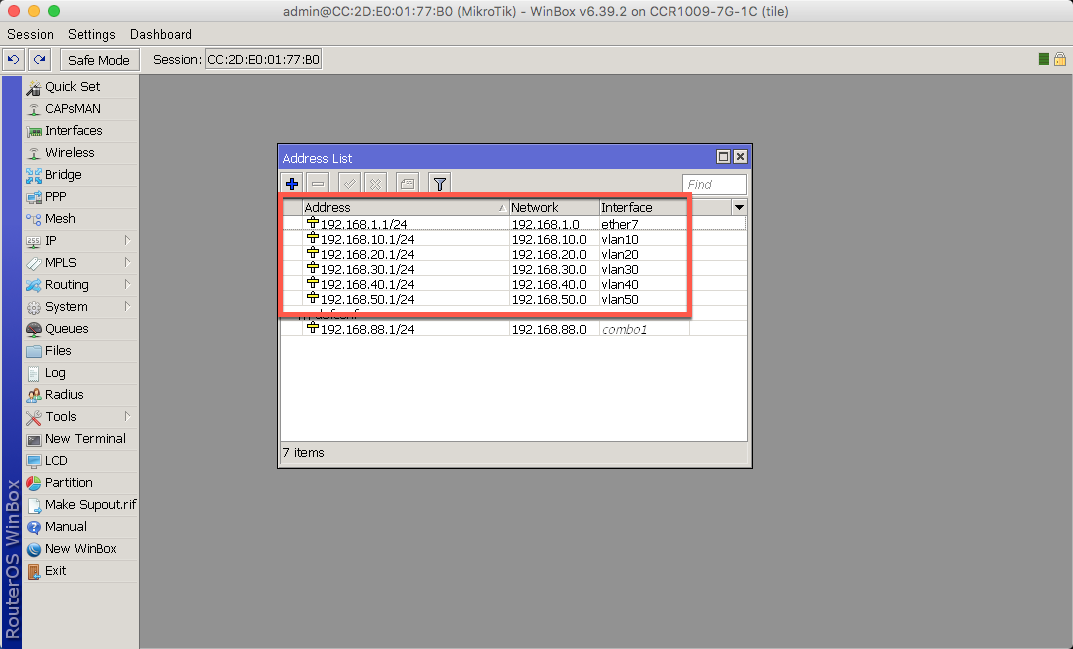Open the Manual from the sidebar

point(81,527)
